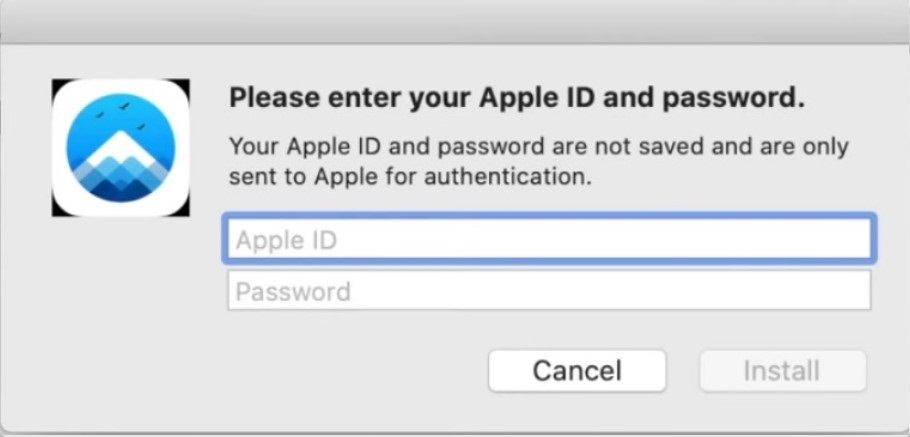Click the blue mountain app icon

(x=120, y=148)
